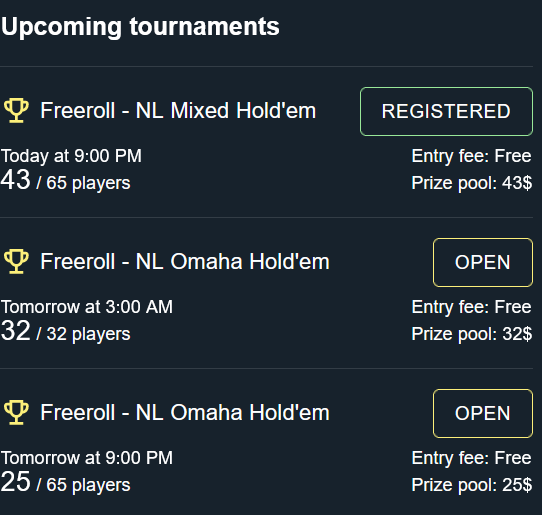Click the Upcoming tournaments heading
This screenshot has height=515, width=542.
(140, 27)
